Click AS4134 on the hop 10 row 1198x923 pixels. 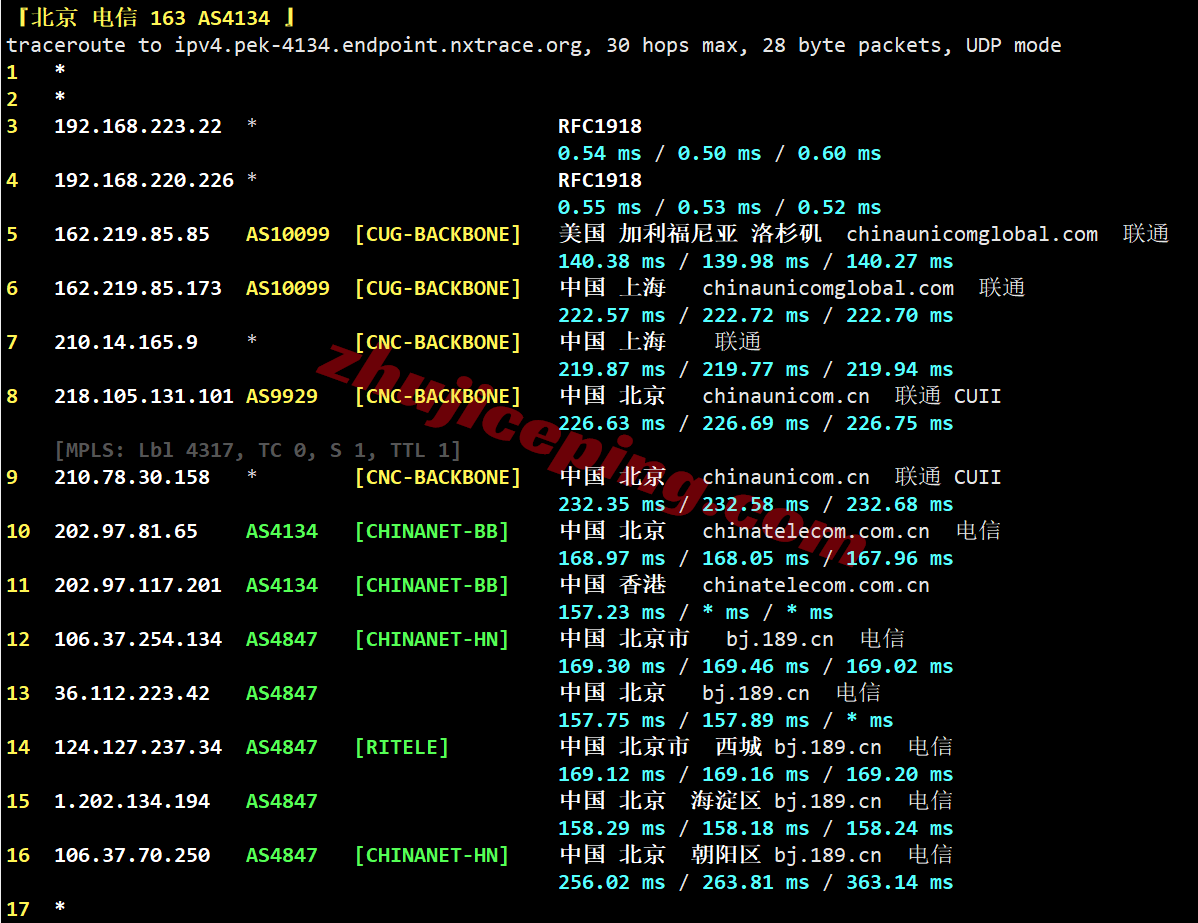282,531
